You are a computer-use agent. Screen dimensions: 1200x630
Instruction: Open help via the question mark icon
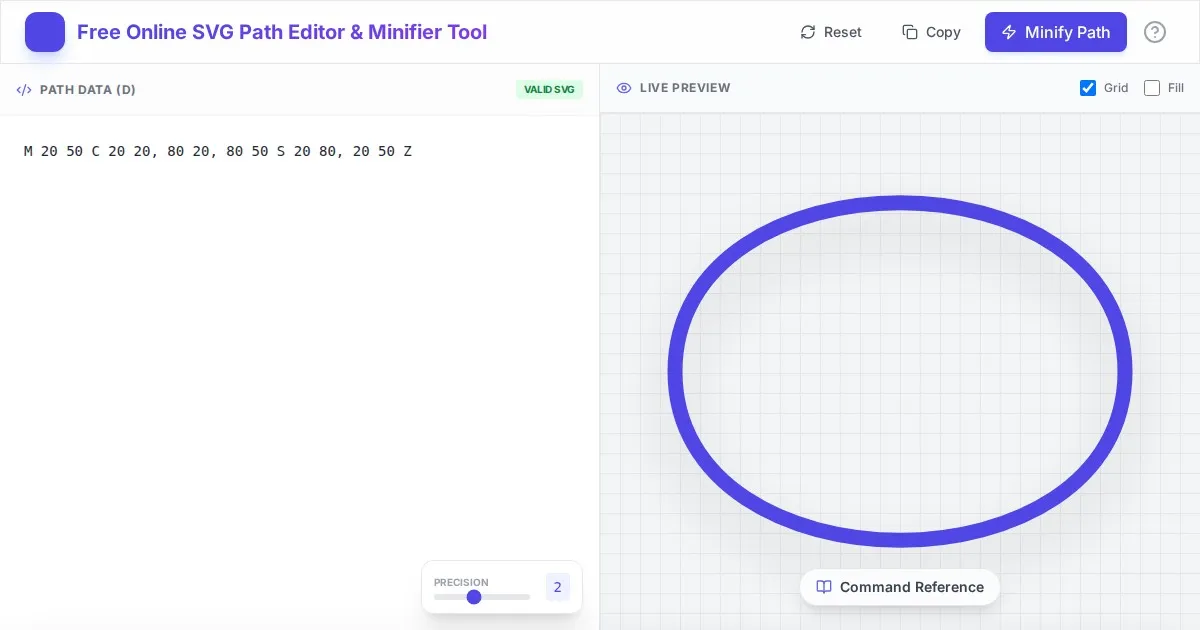tap(1155, 32)
